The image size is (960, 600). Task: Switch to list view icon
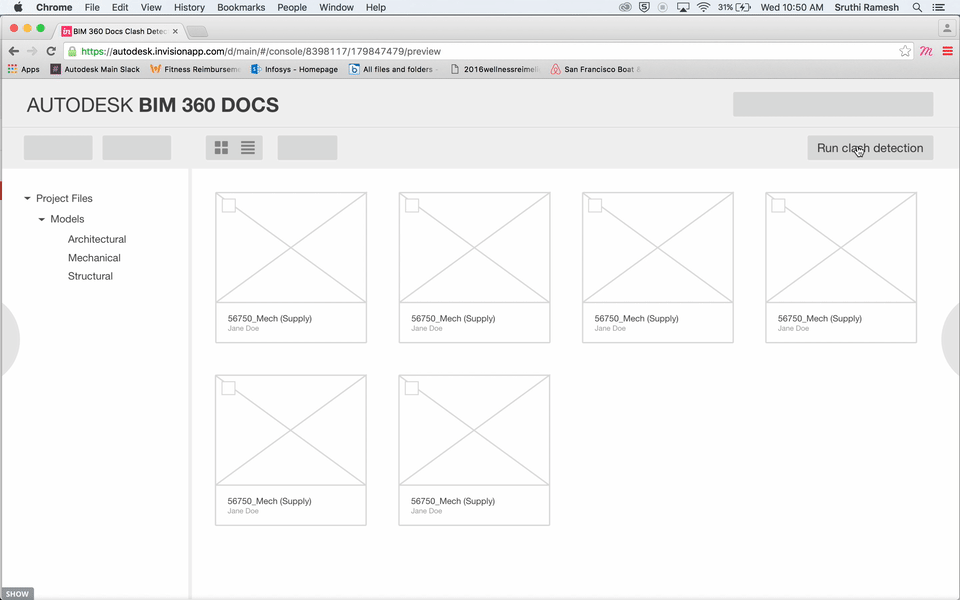click(248, 148)
